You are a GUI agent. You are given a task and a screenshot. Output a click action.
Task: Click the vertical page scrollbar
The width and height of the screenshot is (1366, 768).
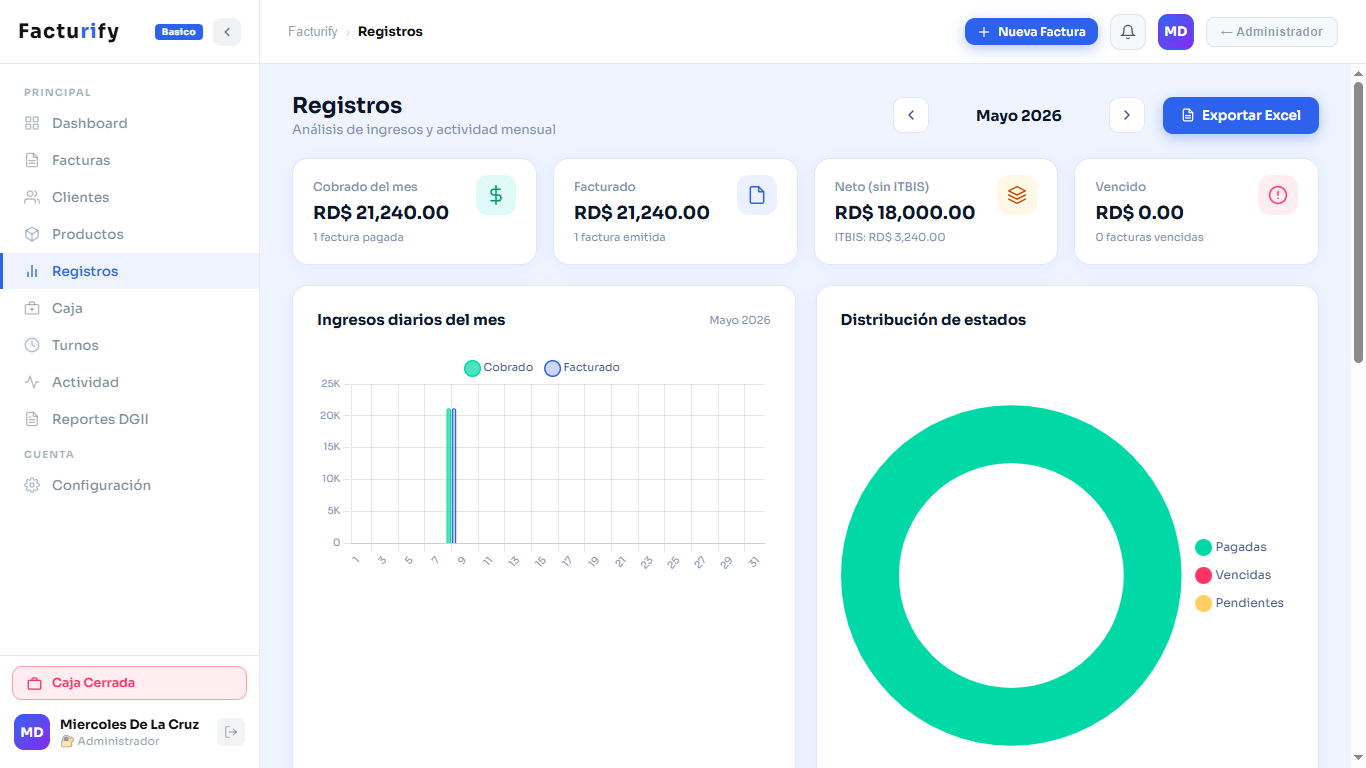tap(1358, 222)
